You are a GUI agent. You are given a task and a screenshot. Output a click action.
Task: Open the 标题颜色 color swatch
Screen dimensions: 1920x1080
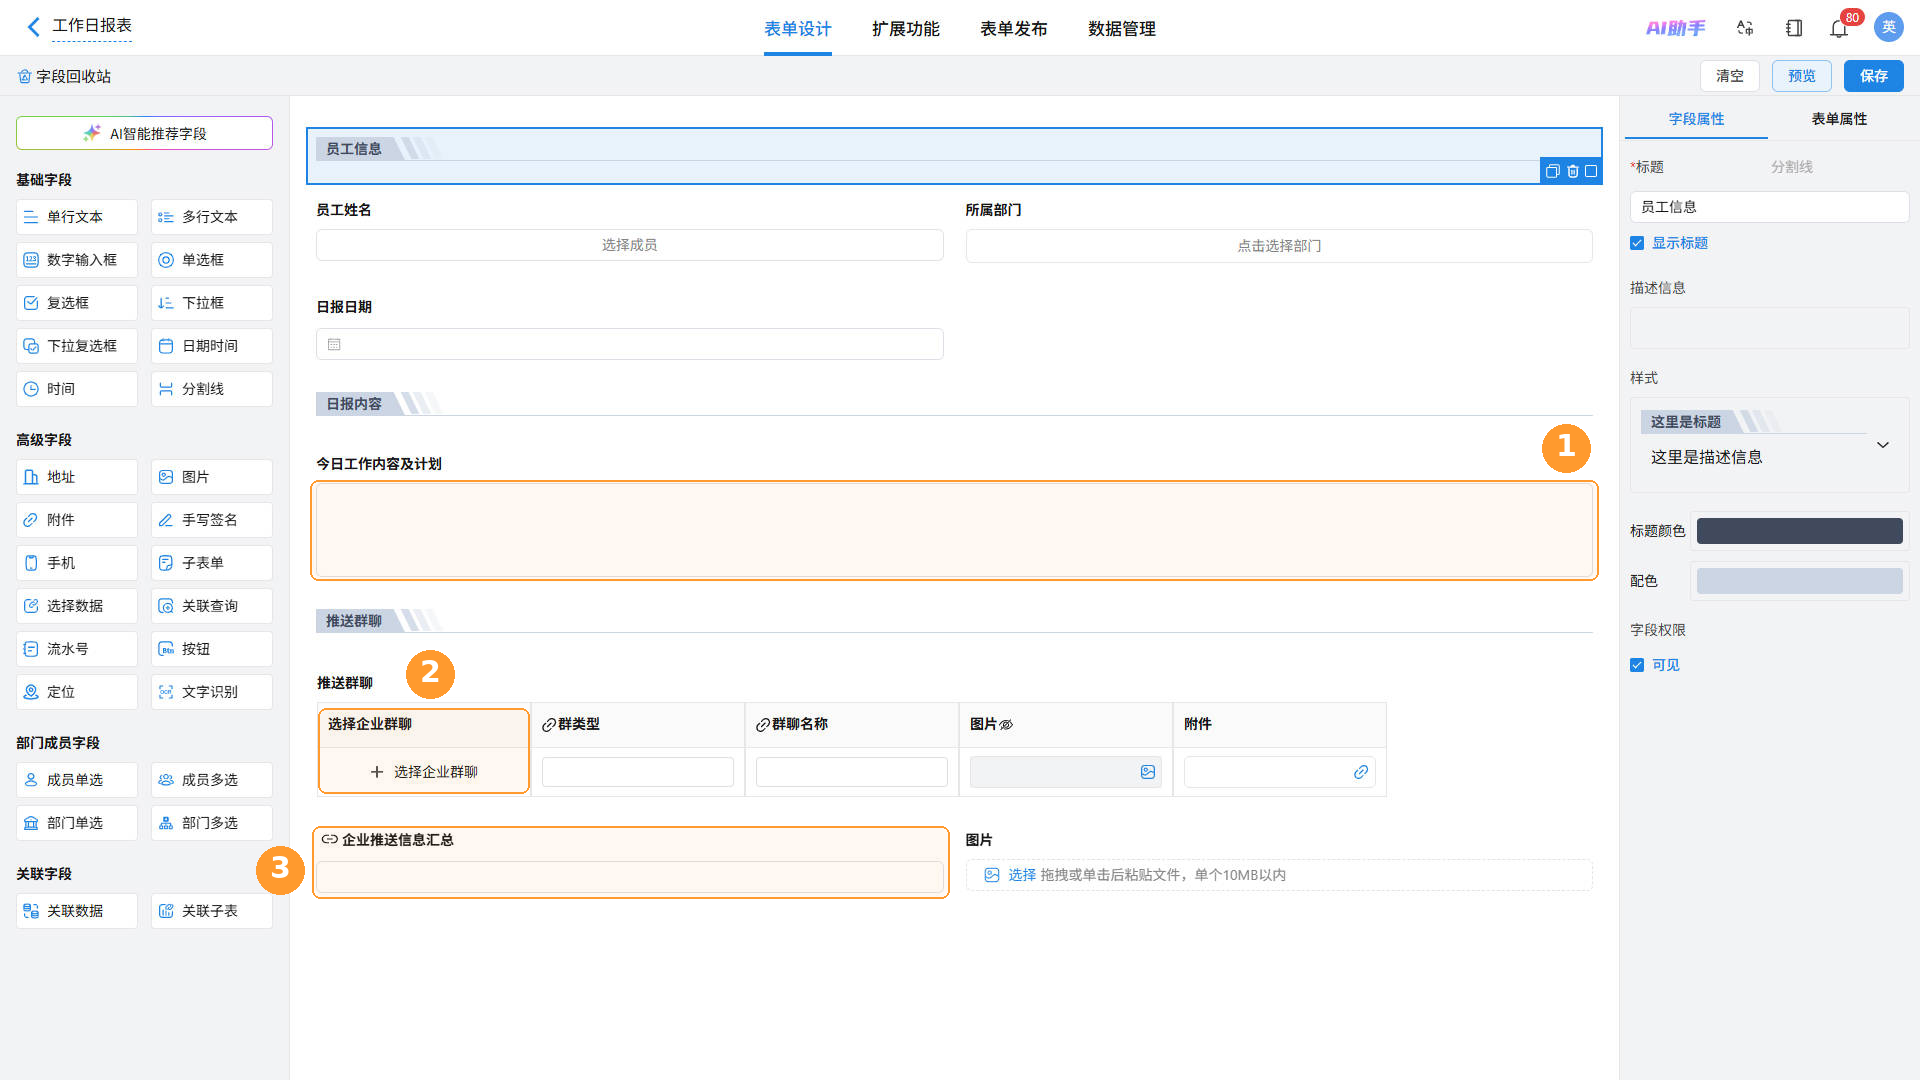1799,531
